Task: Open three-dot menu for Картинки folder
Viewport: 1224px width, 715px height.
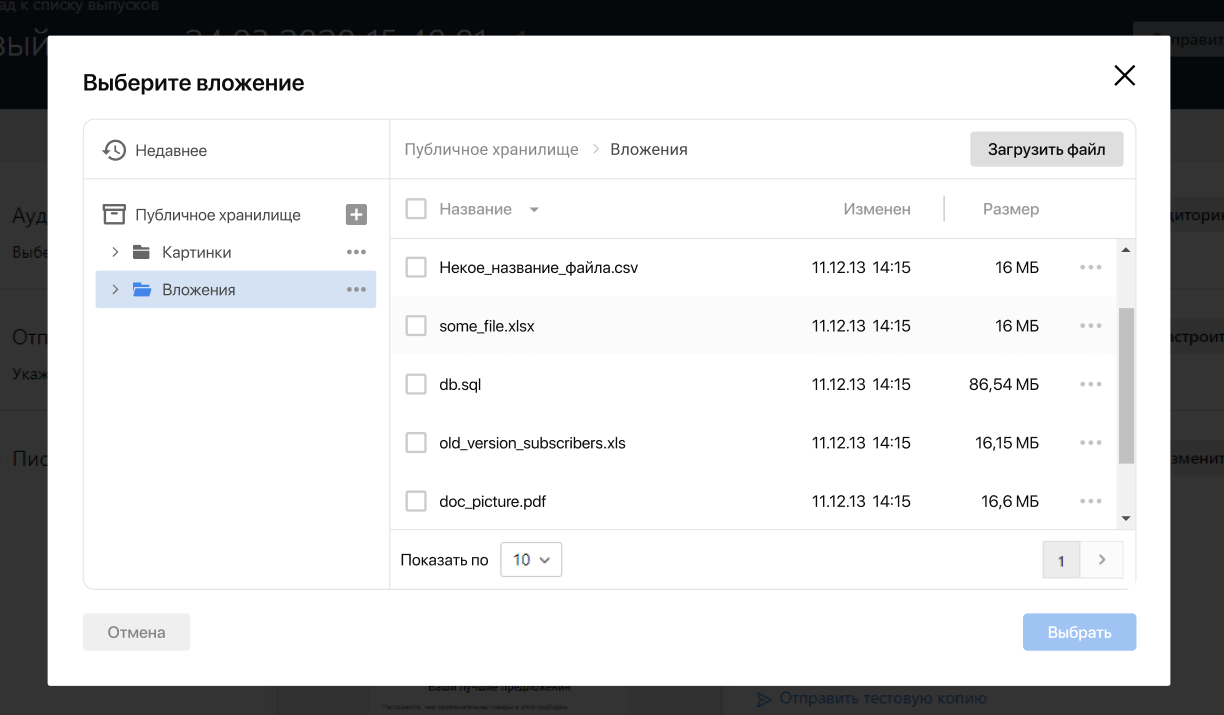Action: [356, 252]
